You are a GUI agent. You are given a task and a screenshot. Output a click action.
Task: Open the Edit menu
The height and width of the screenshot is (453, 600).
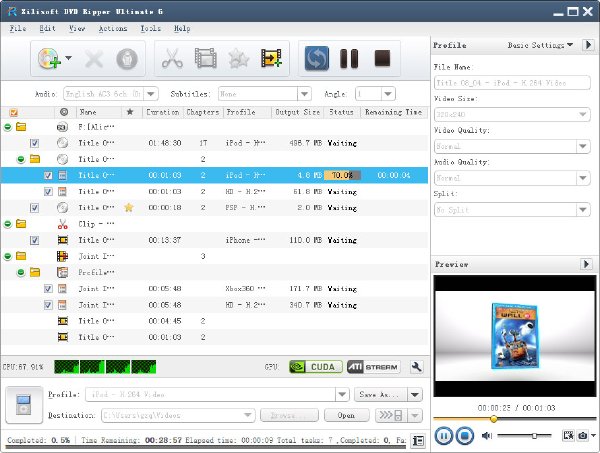(x=47, y=28)
